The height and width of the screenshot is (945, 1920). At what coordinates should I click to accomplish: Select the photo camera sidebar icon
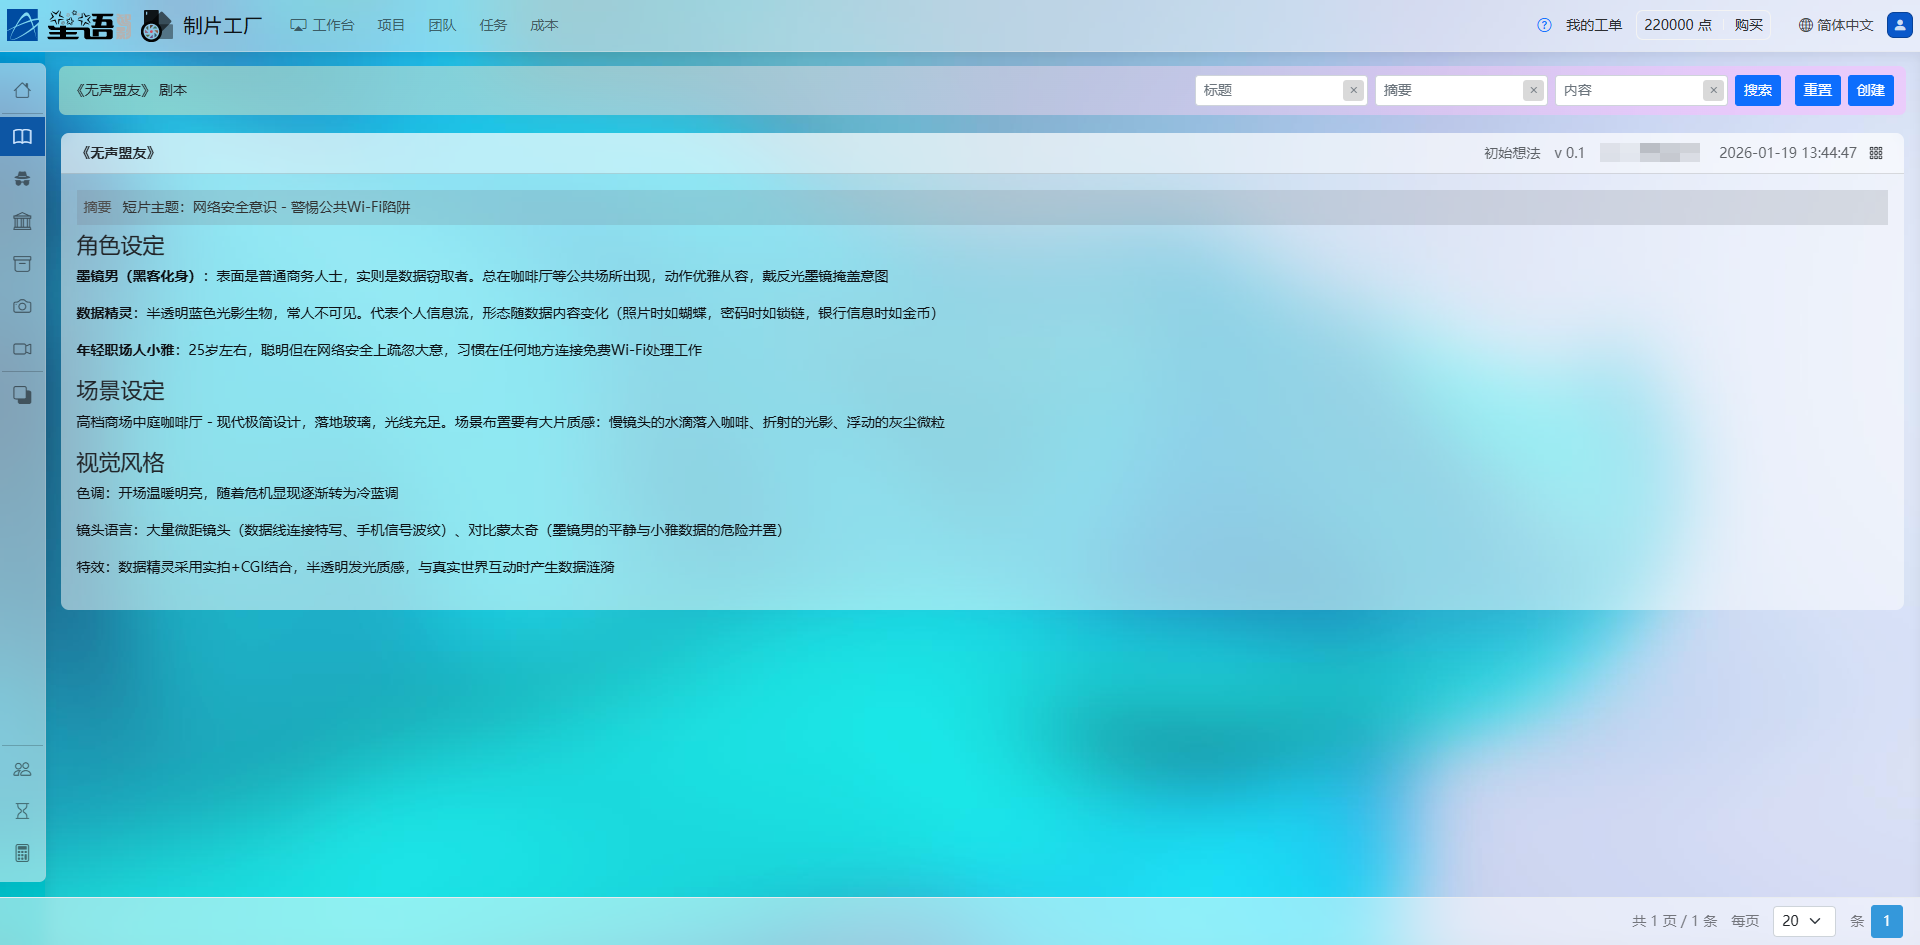click(x=22, y=306)
